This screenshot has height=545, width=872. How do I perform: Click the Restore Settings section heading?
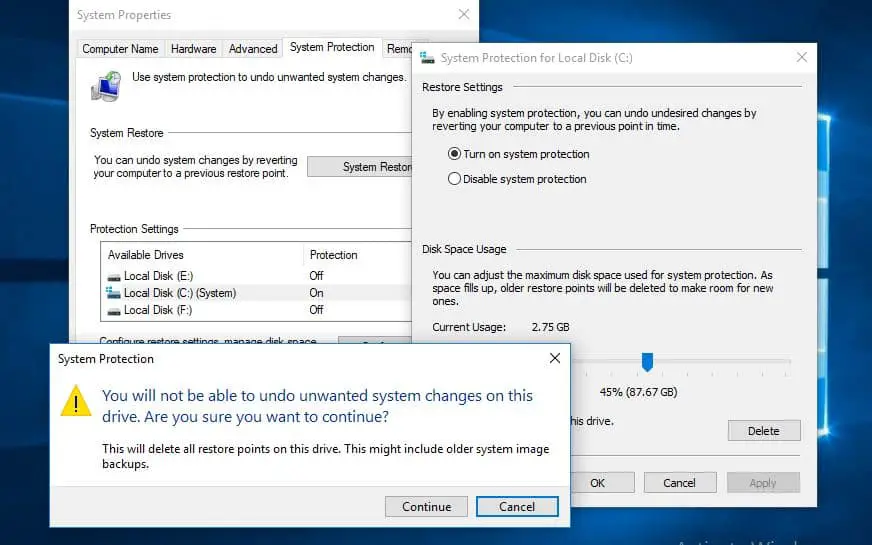[x=462, y=87]
